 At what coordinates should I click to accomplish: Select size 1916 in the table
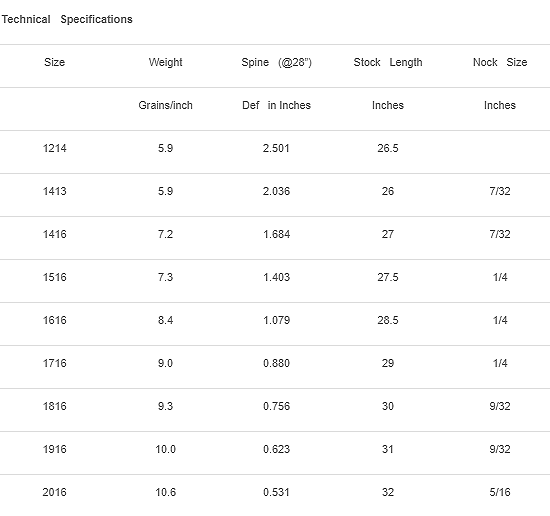click(54, 449)
